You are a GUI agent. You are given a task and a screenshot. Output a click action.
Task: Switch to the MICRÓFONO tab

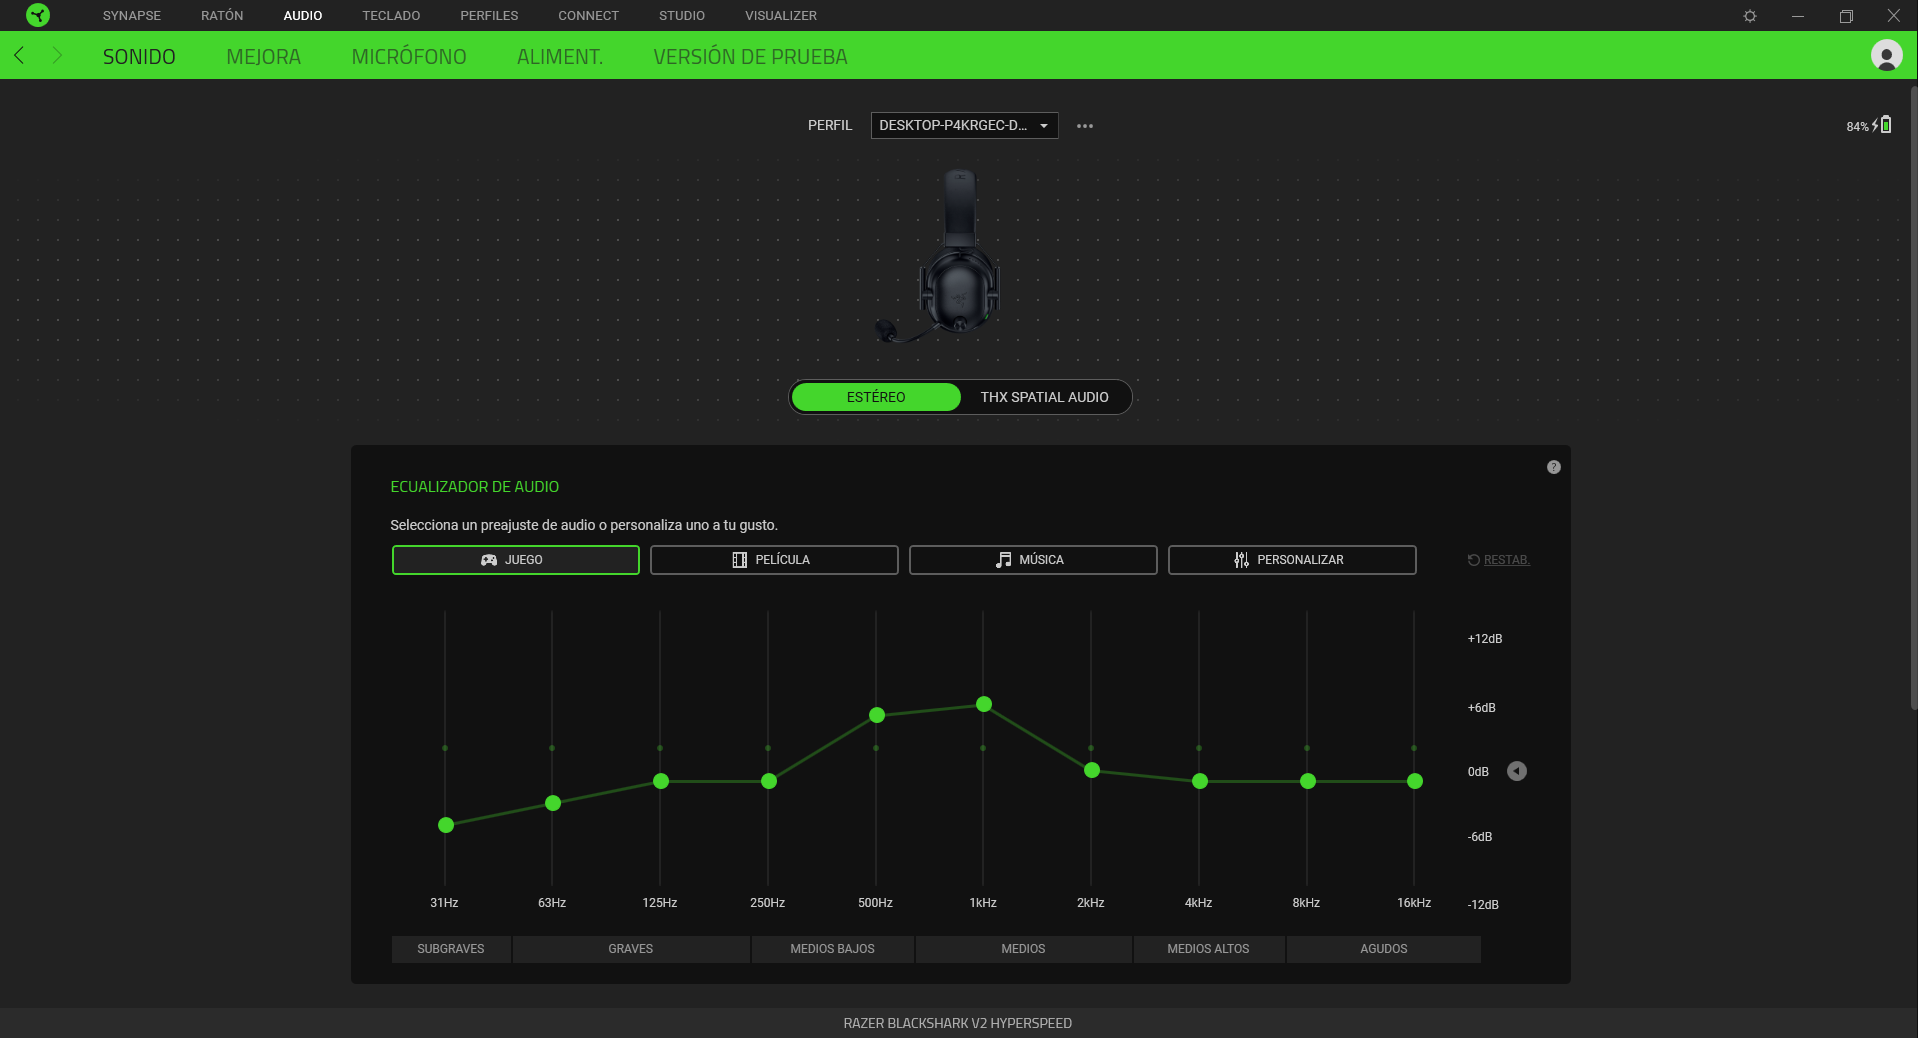(x=409, y=57)
